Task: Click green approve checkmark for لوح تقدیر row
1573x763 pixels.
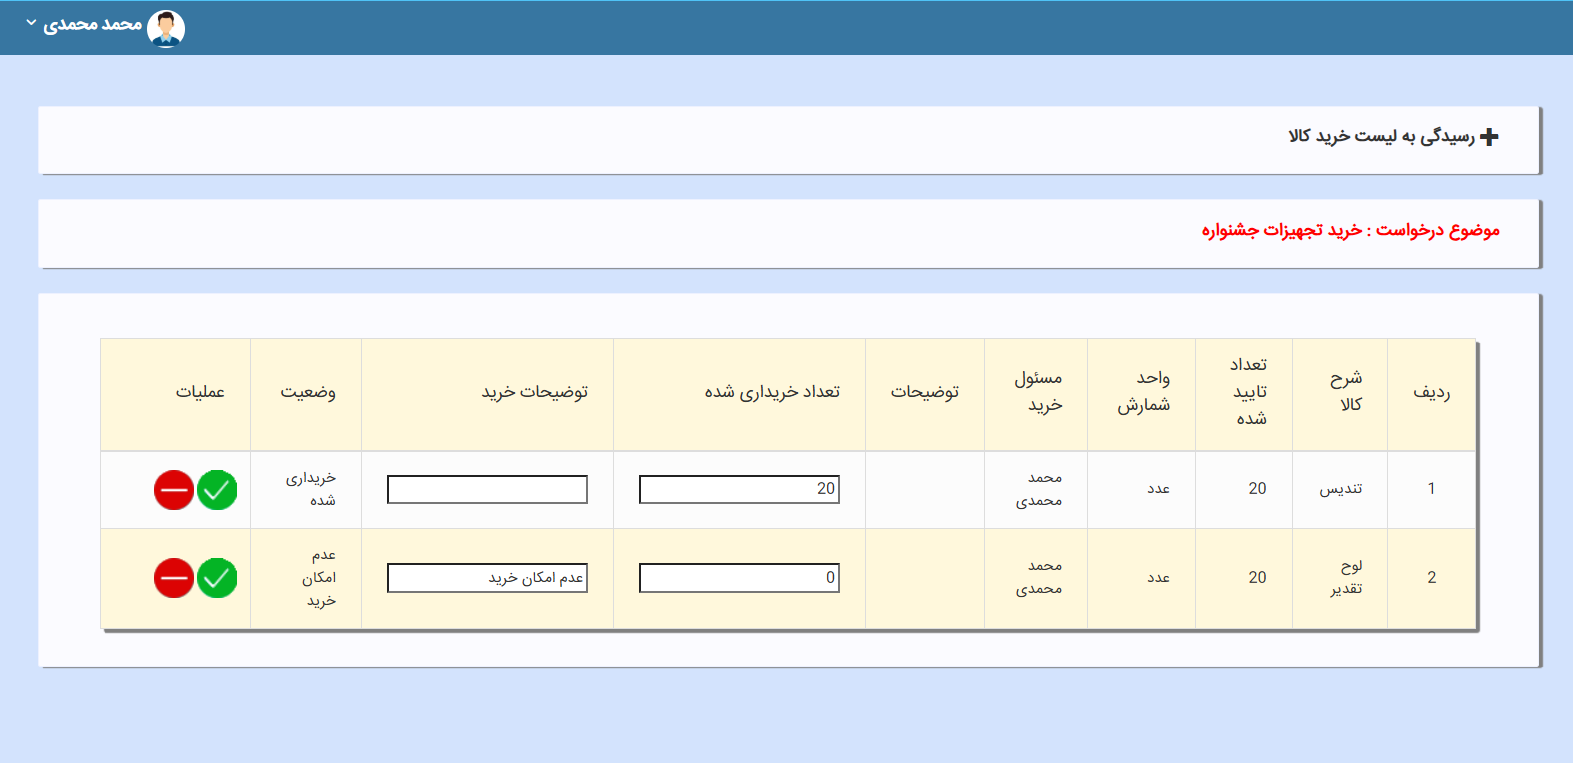Action: [x=217, y=578]
